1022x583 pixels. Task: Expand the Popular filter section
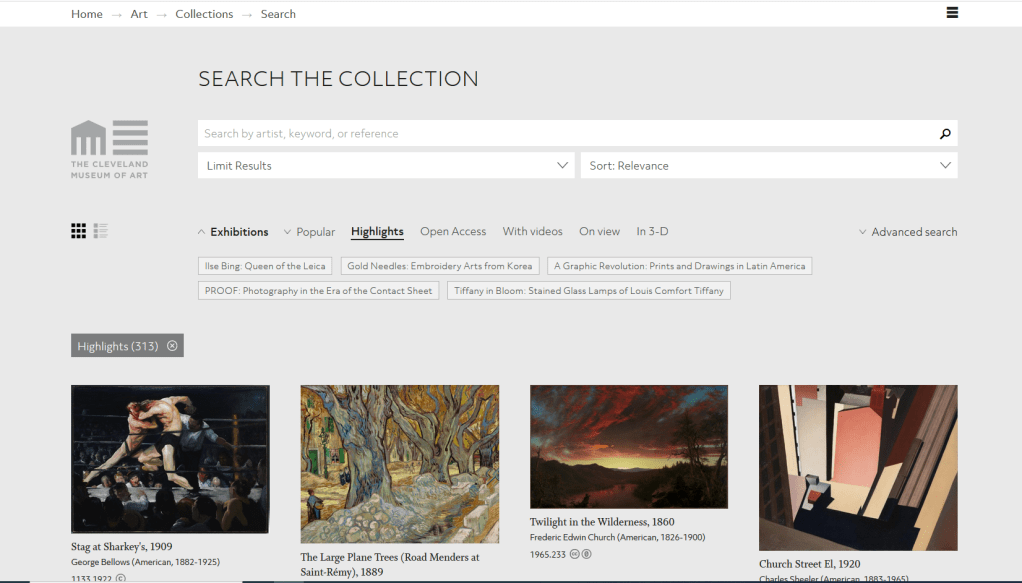[309, 232]
